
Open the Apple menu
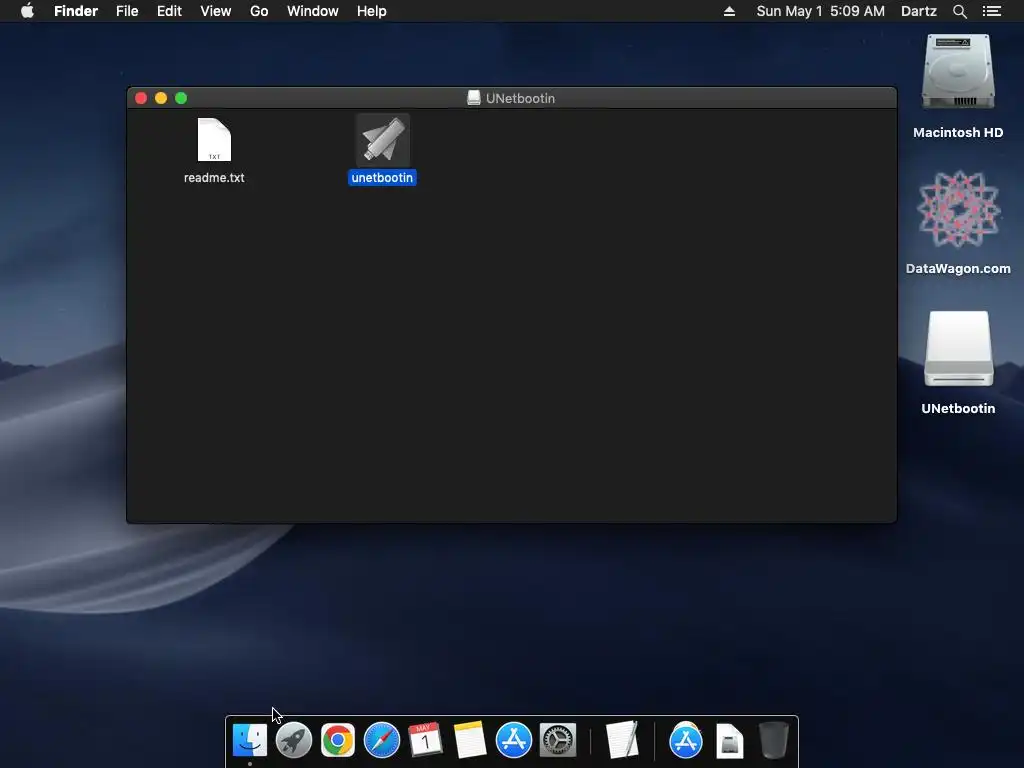[x=27, y=11]
